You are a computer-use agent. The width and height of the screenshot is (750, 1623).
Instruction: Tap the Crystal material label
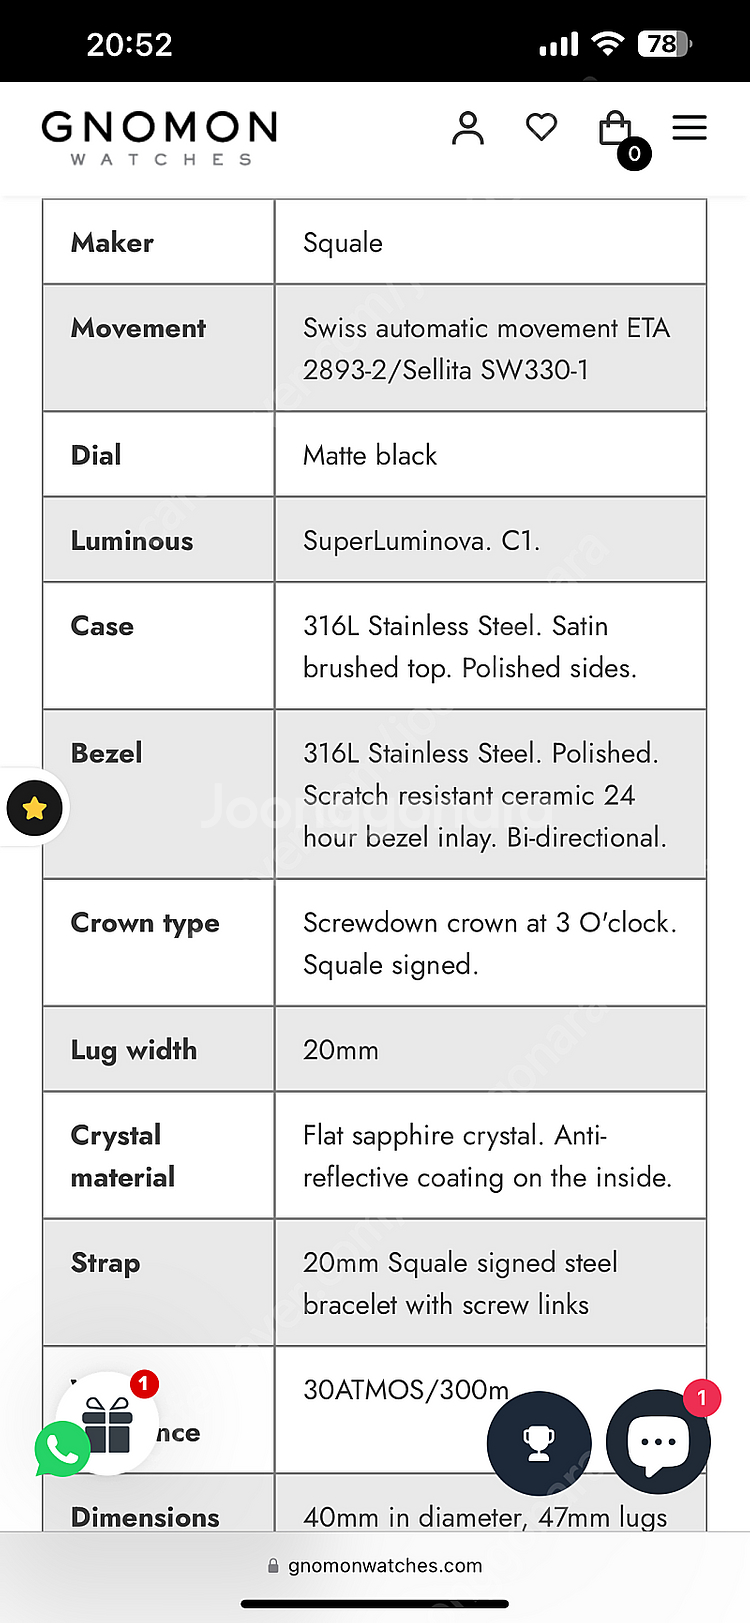pos(122,1156)
